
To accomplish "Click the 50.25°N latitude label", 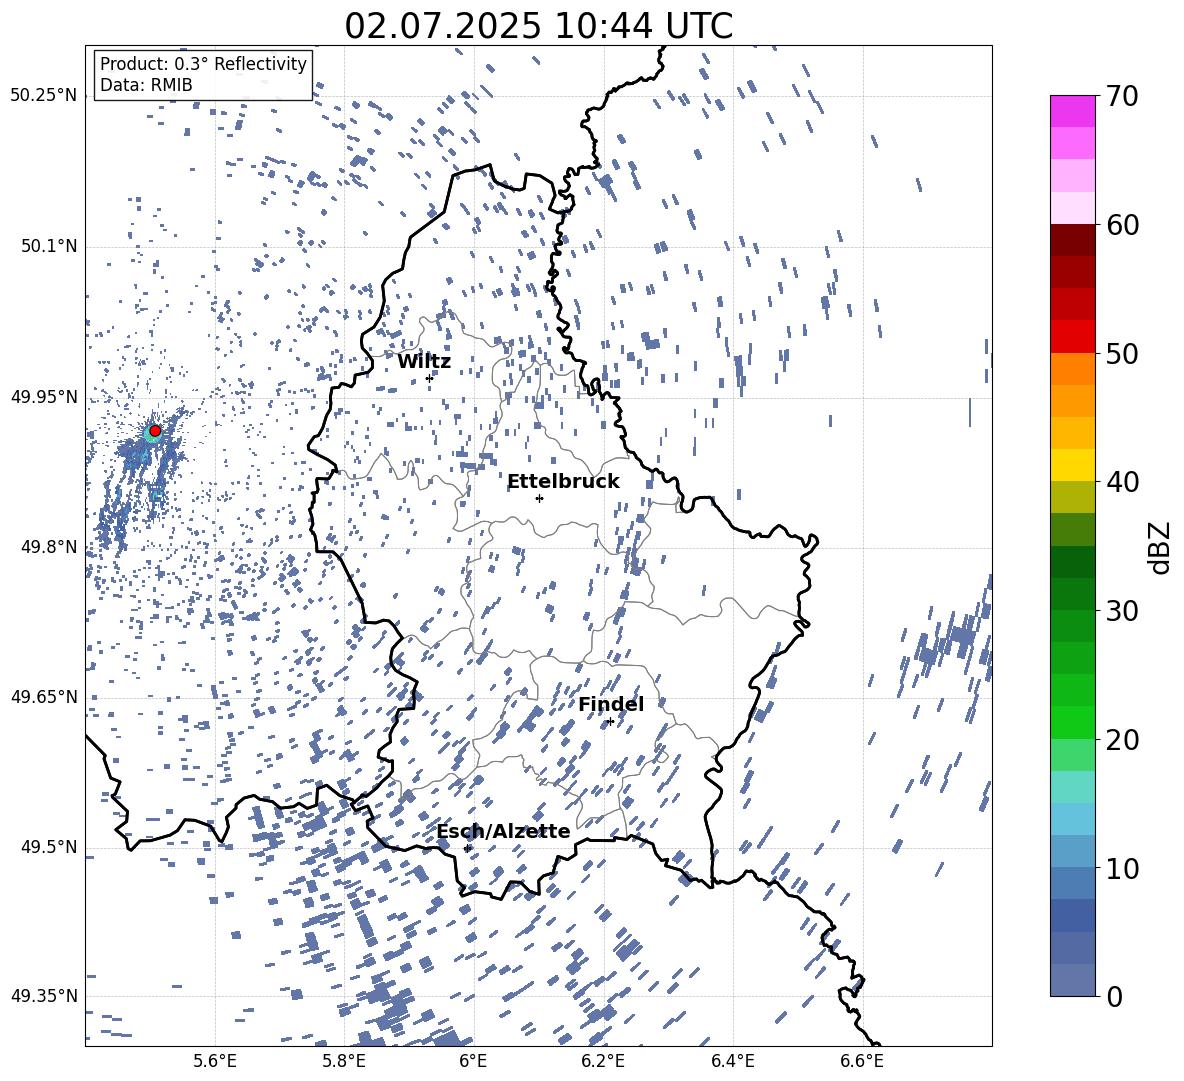I will coord(44,96).
